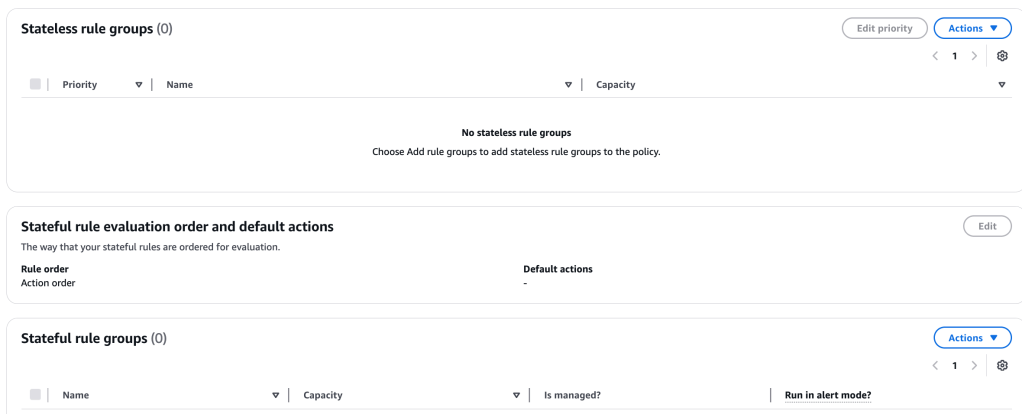The height and width of the screenshot is (414, 1022).
Task: Select page 1 in stateless groups pagination
Action: click(x=955, y=56)
